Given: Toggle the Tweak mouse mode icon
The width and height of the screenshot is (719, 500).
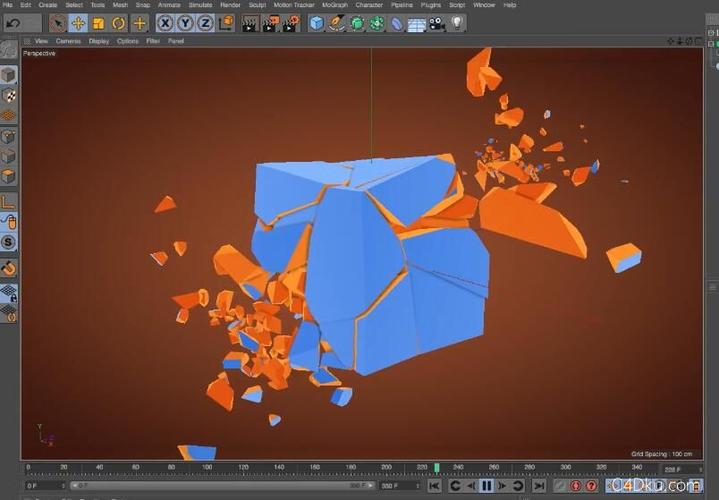Looking at the screenshot, I should click(9, 222).
